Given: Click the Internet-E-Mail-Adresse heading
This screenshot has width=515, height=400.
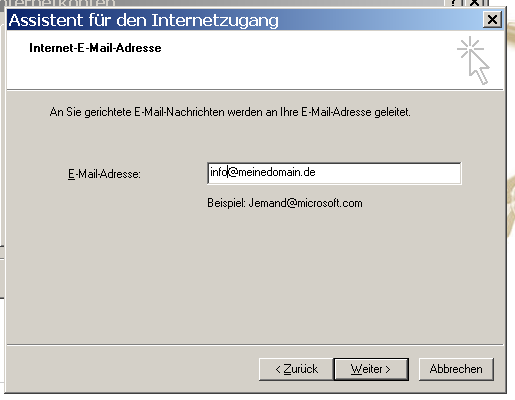Looking at the screenshot, I should click(95, 48).
